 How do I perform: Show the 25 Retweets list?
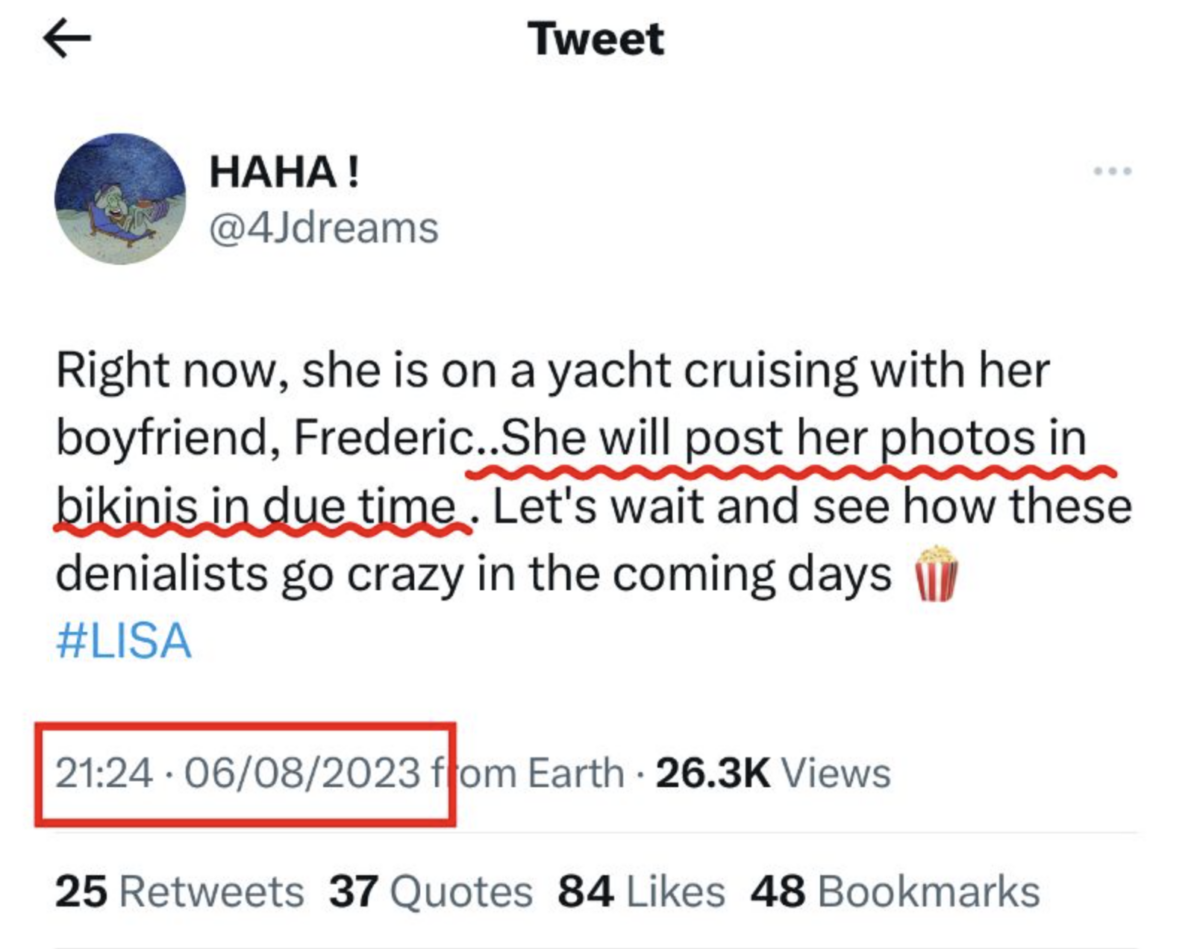179,891
